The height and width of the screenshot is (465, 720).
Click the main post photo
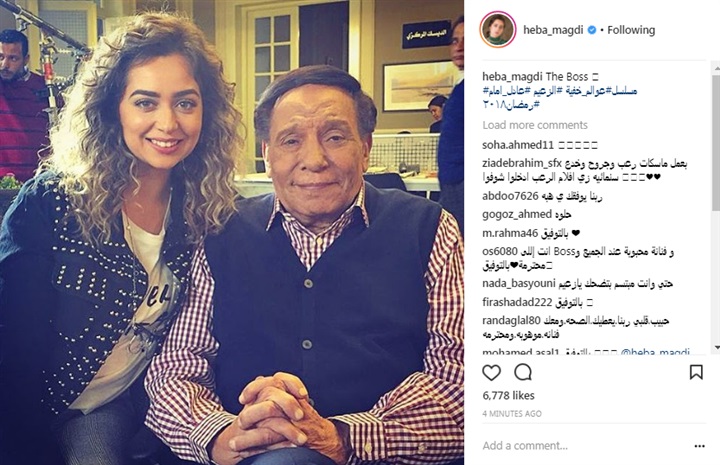[x=232, y=232]
